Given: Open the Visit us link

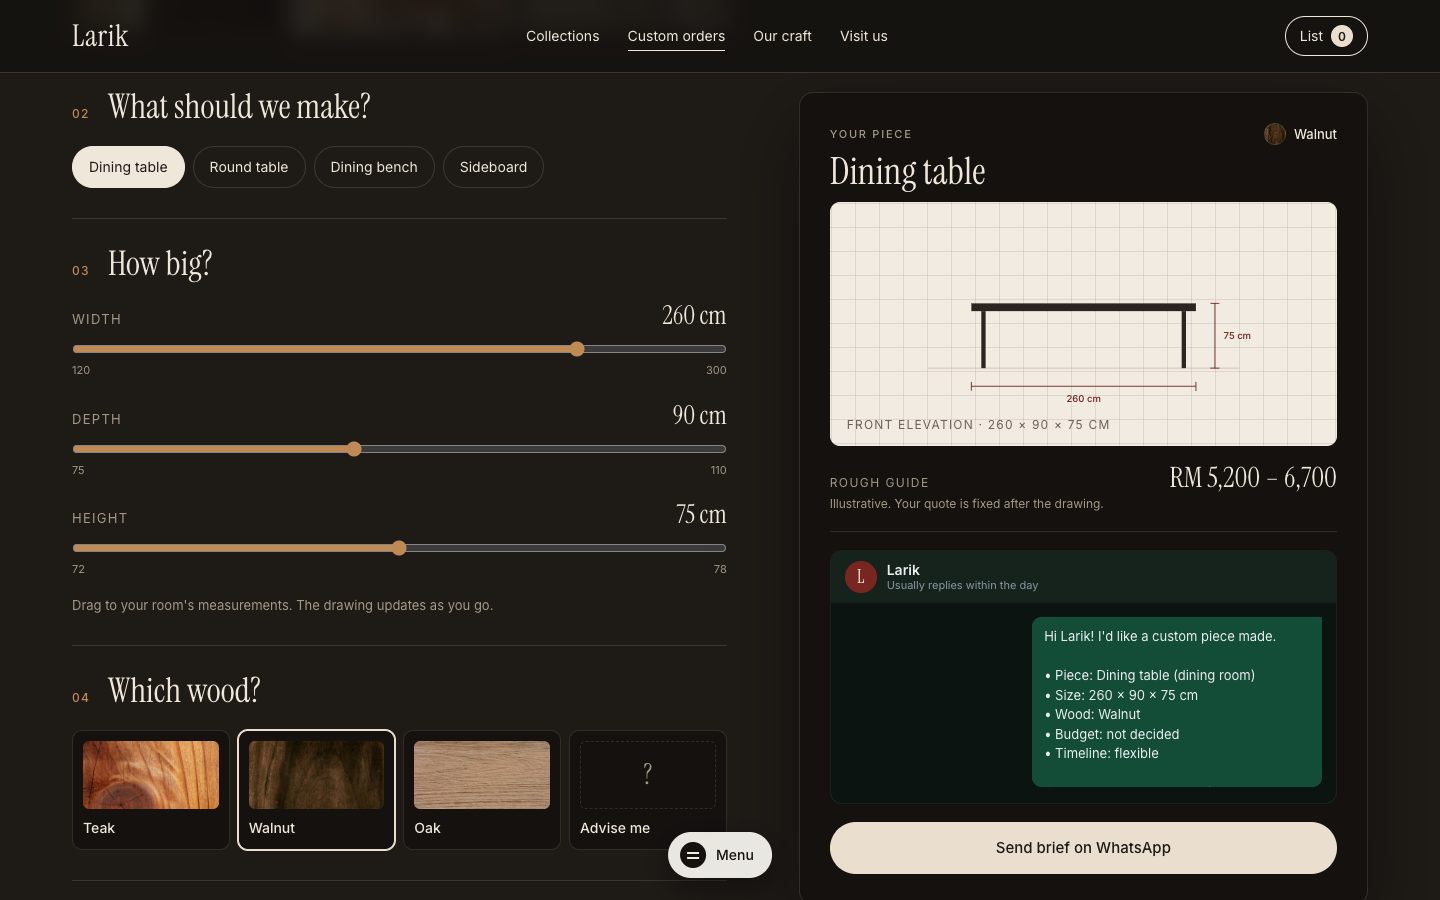Looking at the screenshot, I should [x=863, y=36].
